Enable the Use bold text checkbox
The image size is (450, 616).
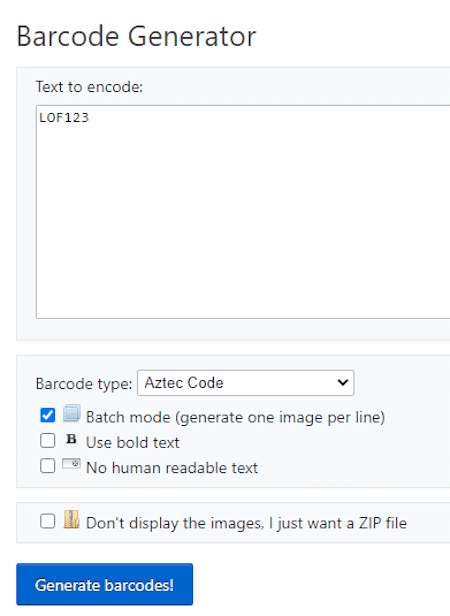[48, 440]
